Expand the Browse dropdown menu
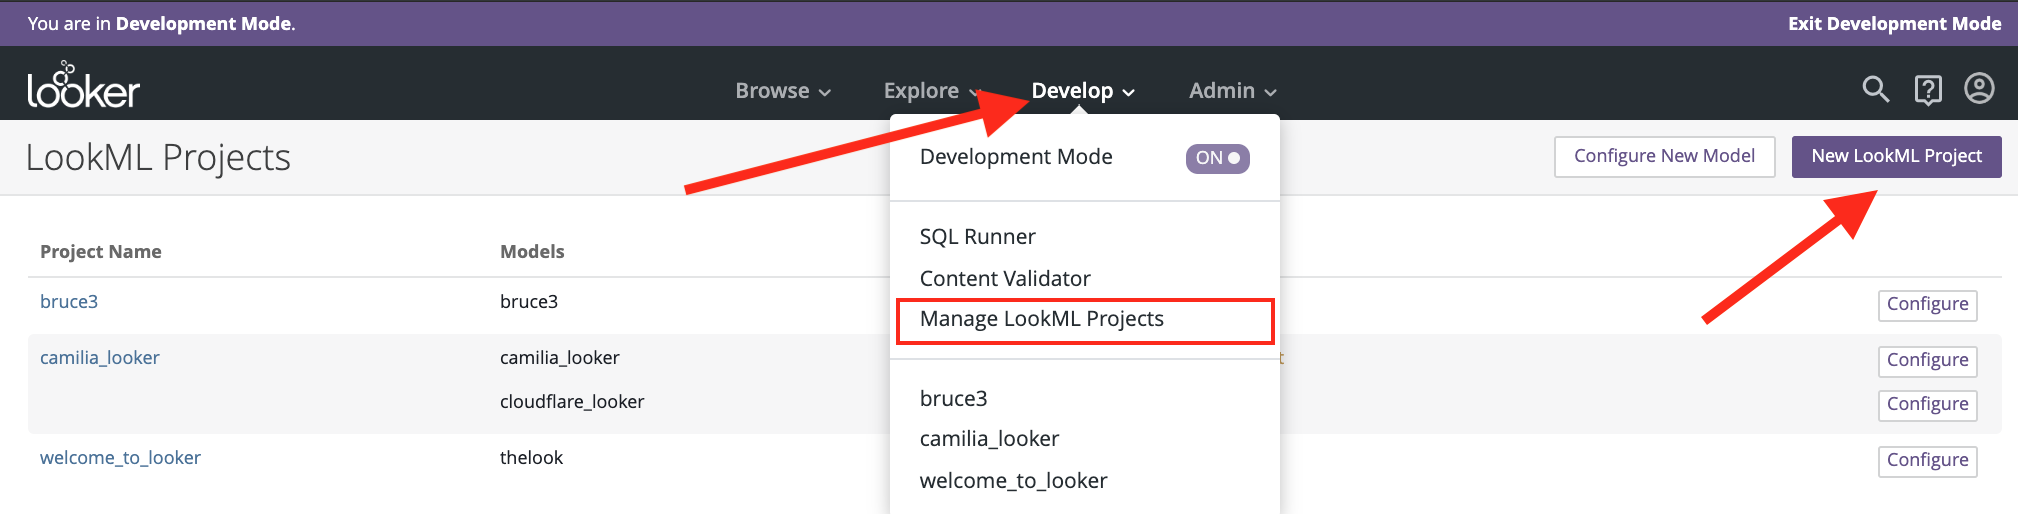Viewport: 2018px width, 514px height. pos(782,91)
